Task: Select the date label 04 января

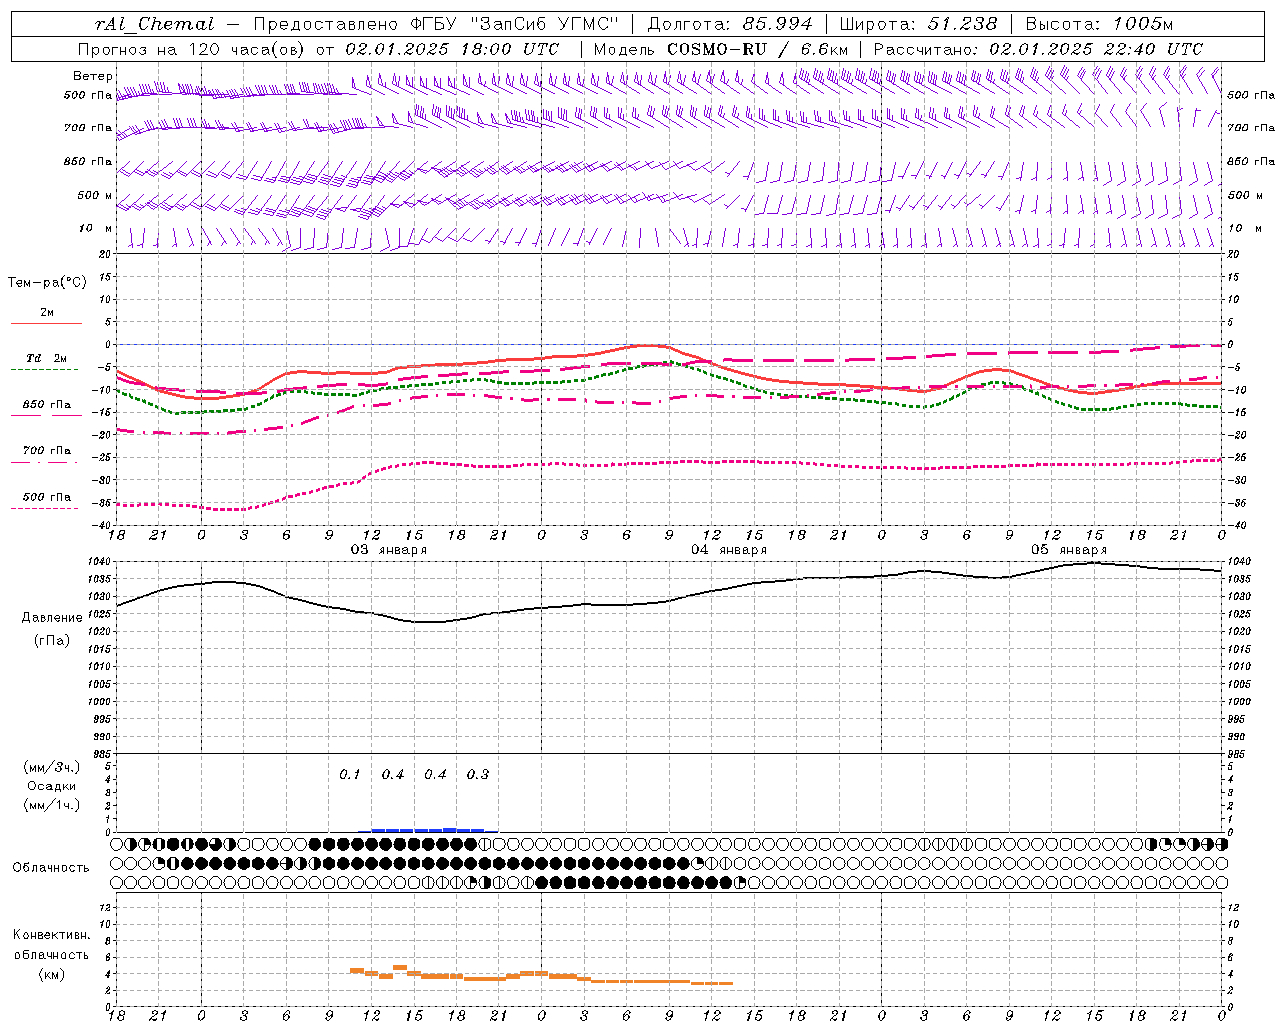Action: coord(729,549)
